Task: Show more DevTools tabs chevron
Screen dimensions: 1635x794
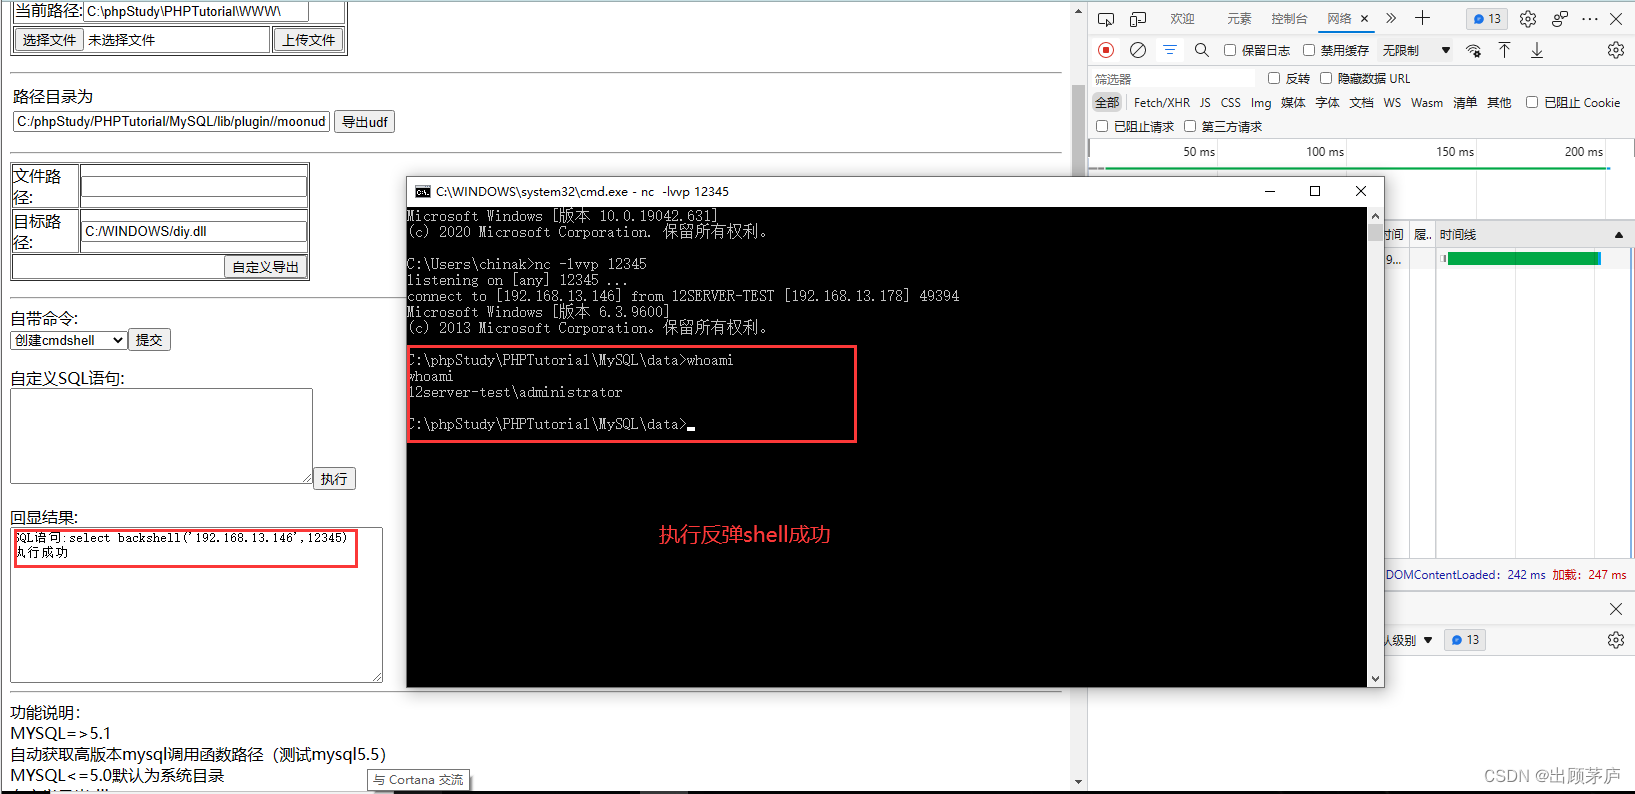Action: (1391, 18)
